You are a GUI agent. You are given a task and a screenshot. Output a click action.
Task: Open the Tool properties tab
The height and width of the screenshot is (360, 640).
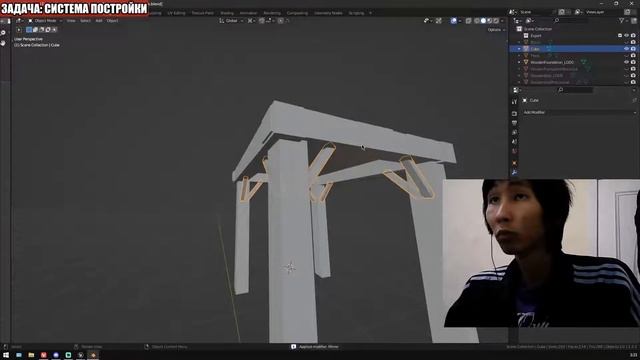[514, 102]
